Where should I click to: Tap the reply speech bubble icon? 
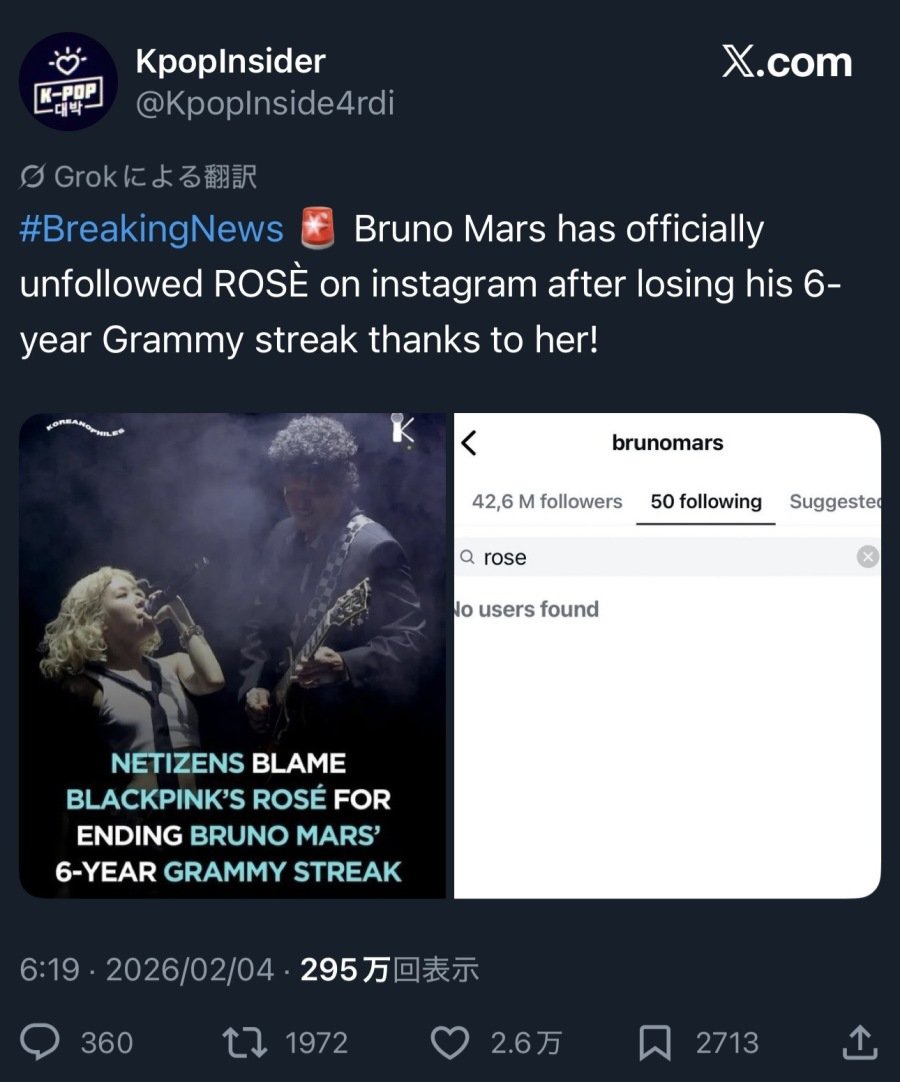pyautogui.click(x=40, y=1043)
